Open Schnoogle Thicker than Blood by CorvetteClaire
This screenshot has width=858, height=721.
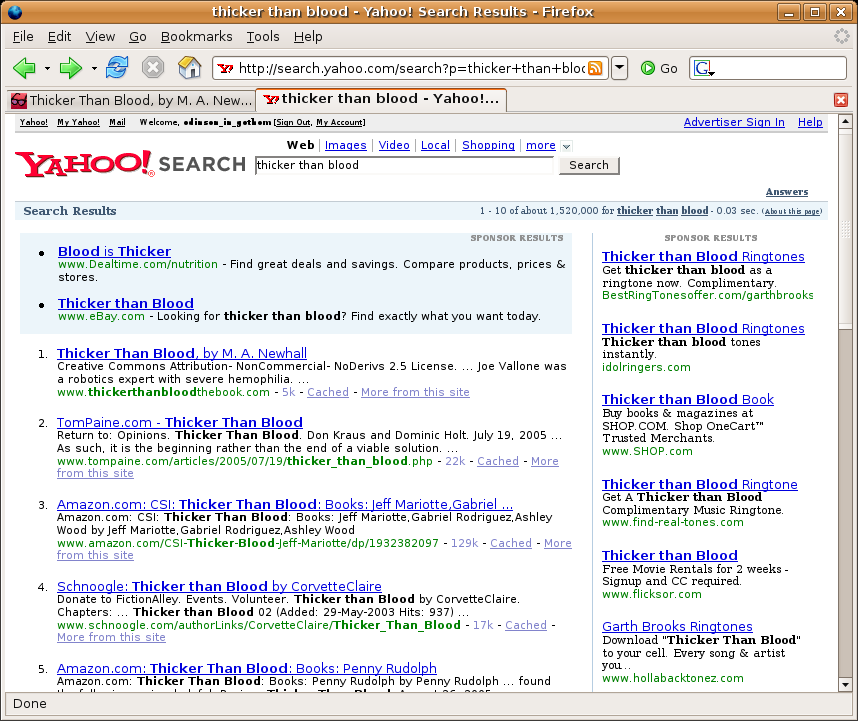click(x=219, y=586)
